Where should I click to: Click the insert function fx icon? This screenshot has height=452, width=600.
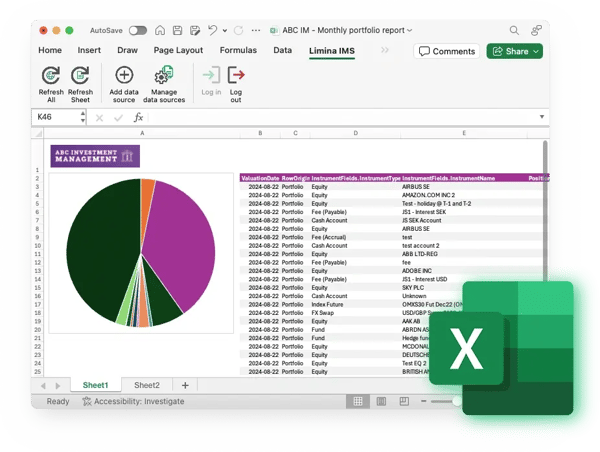(138, 117)
